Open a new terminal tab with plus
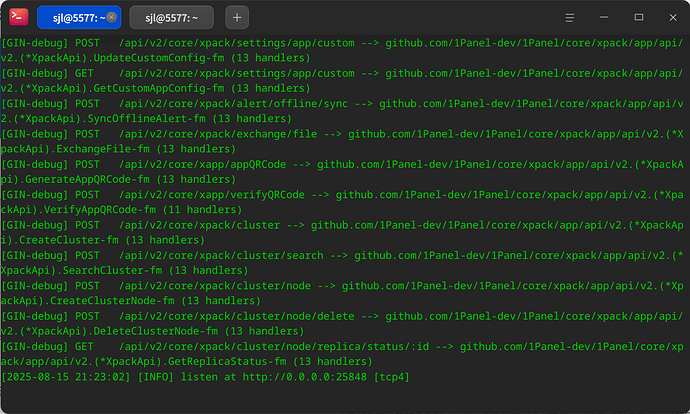Screen dimensions: 690x414 tap(237, 18)
